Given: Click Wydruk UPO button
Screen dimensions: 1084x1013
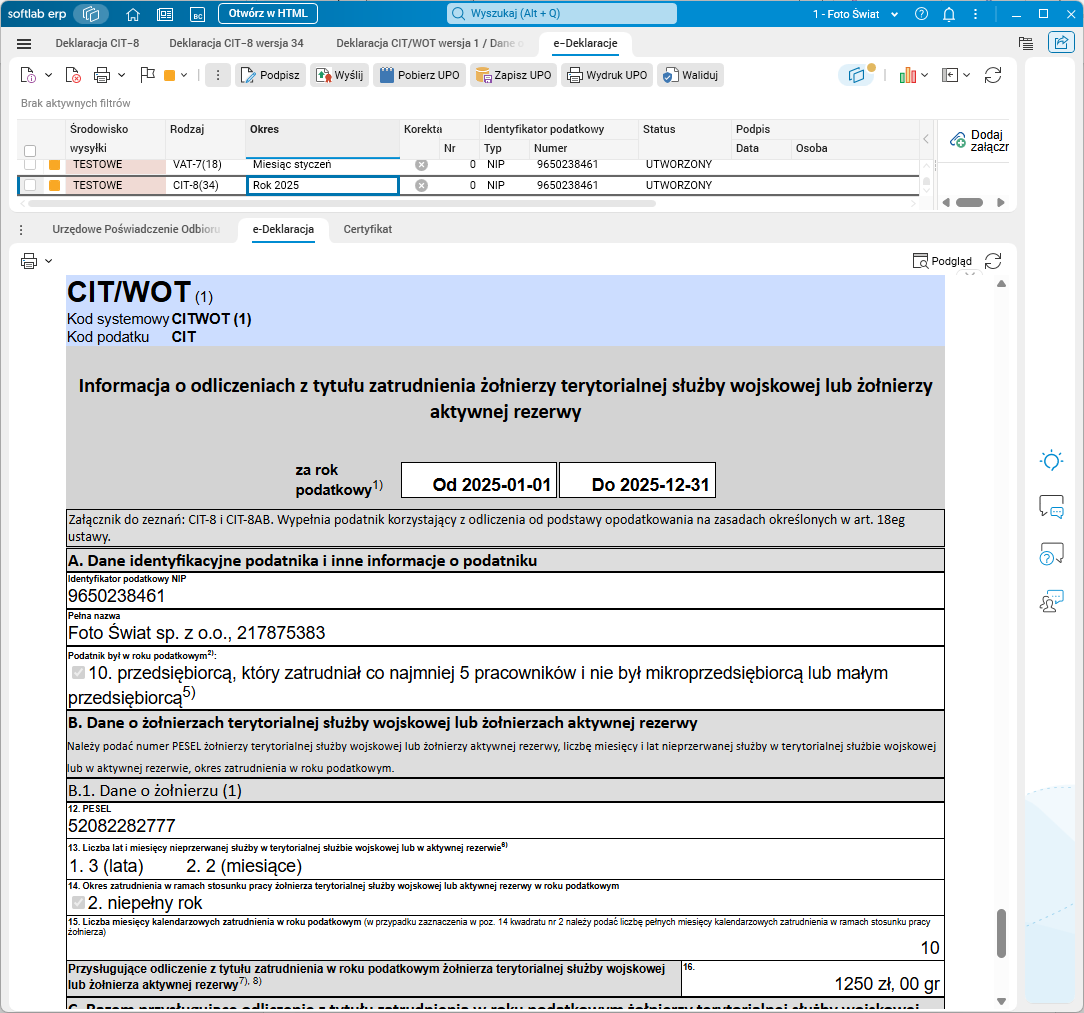Looking at the screenshot, I should click(x=607, y=75).
